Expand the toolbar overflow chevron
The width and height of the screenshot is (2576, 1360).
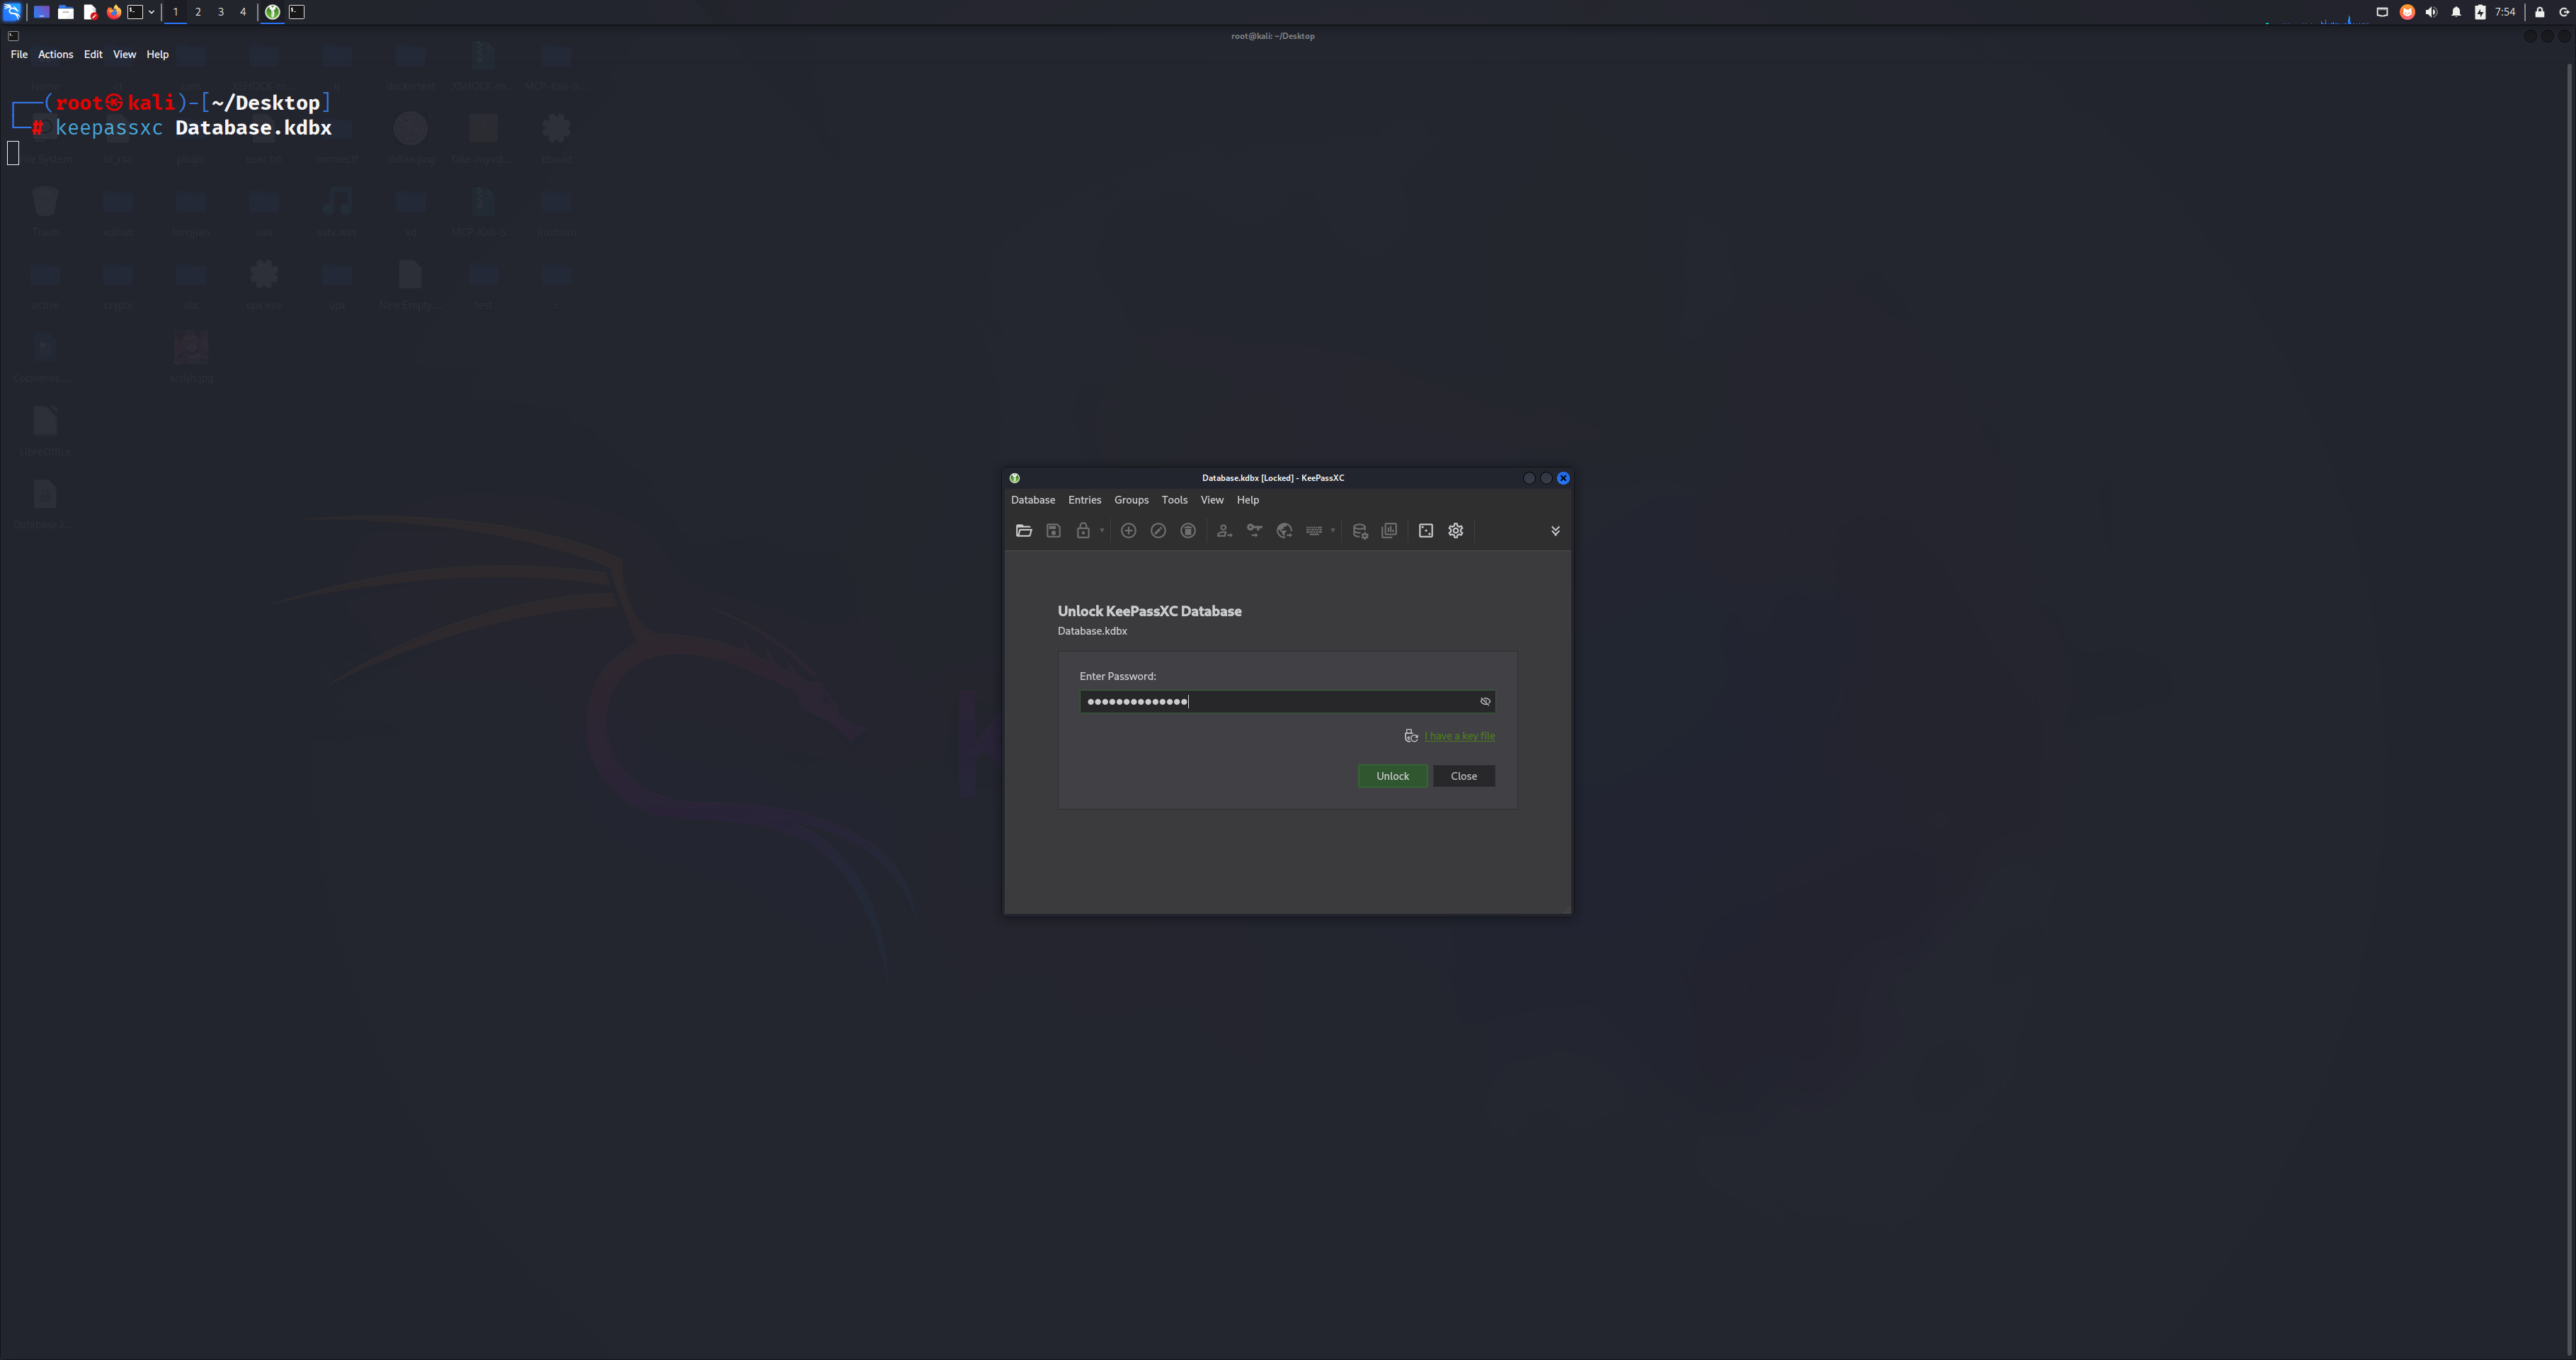pyautogui.click(x=1555, y=531)
